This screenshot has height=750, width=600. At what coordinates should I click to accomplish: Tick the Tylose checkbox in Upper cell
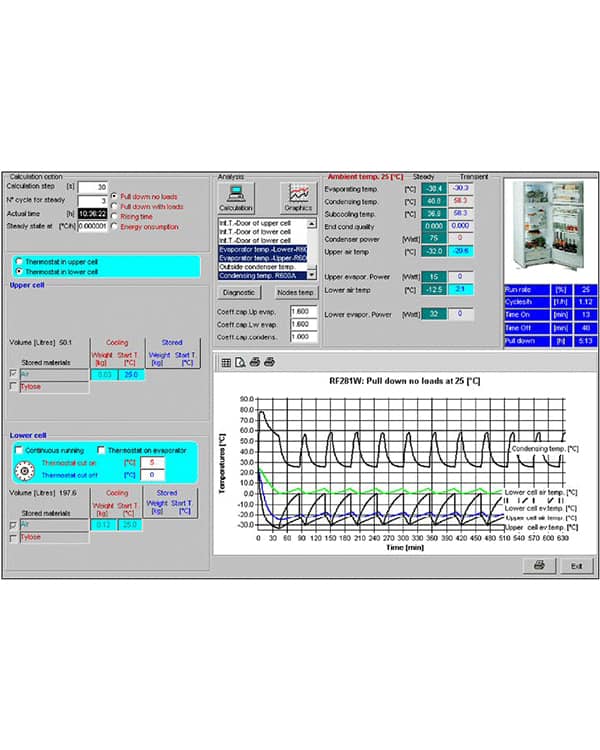click(13, 386)
